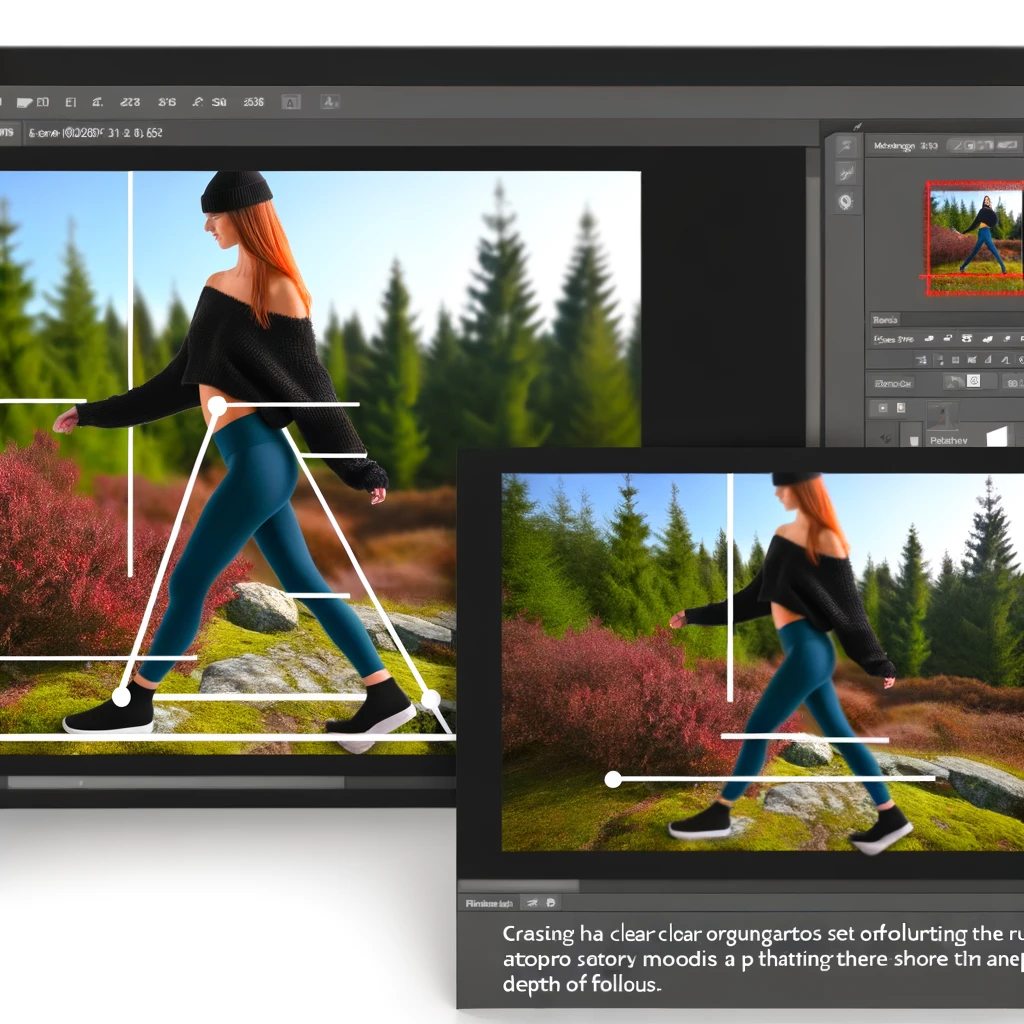1024x1024 pixels.
Task: Toggle the small square icon below 'Eleno Cx'
Action: pos(883,408)
